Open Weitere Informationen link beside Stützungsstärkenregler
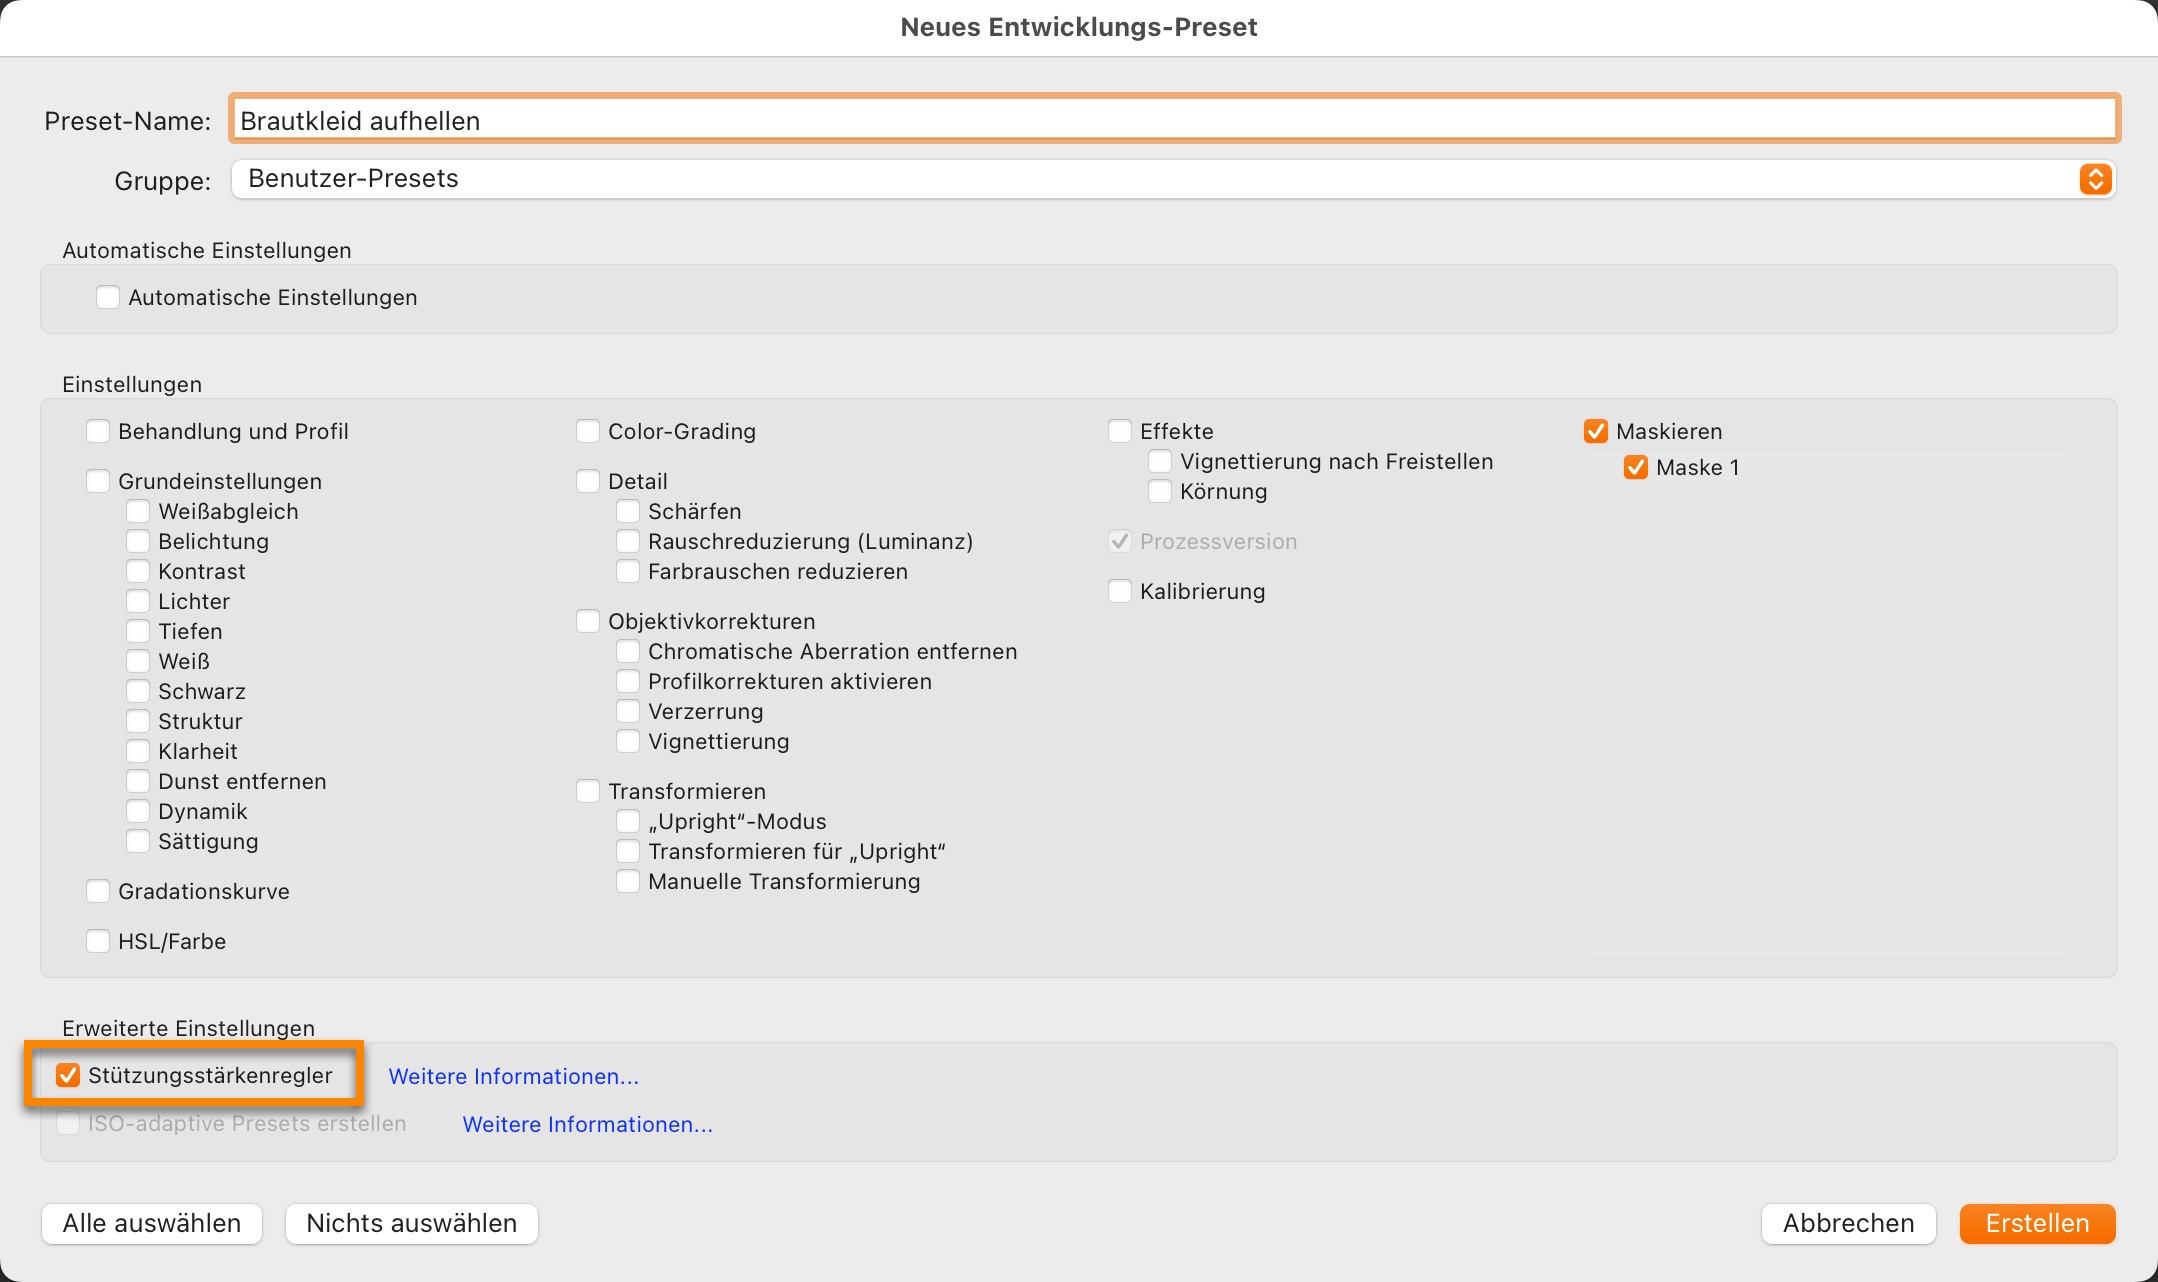The image size is (2158, 1282). (x=513, y=1076)
